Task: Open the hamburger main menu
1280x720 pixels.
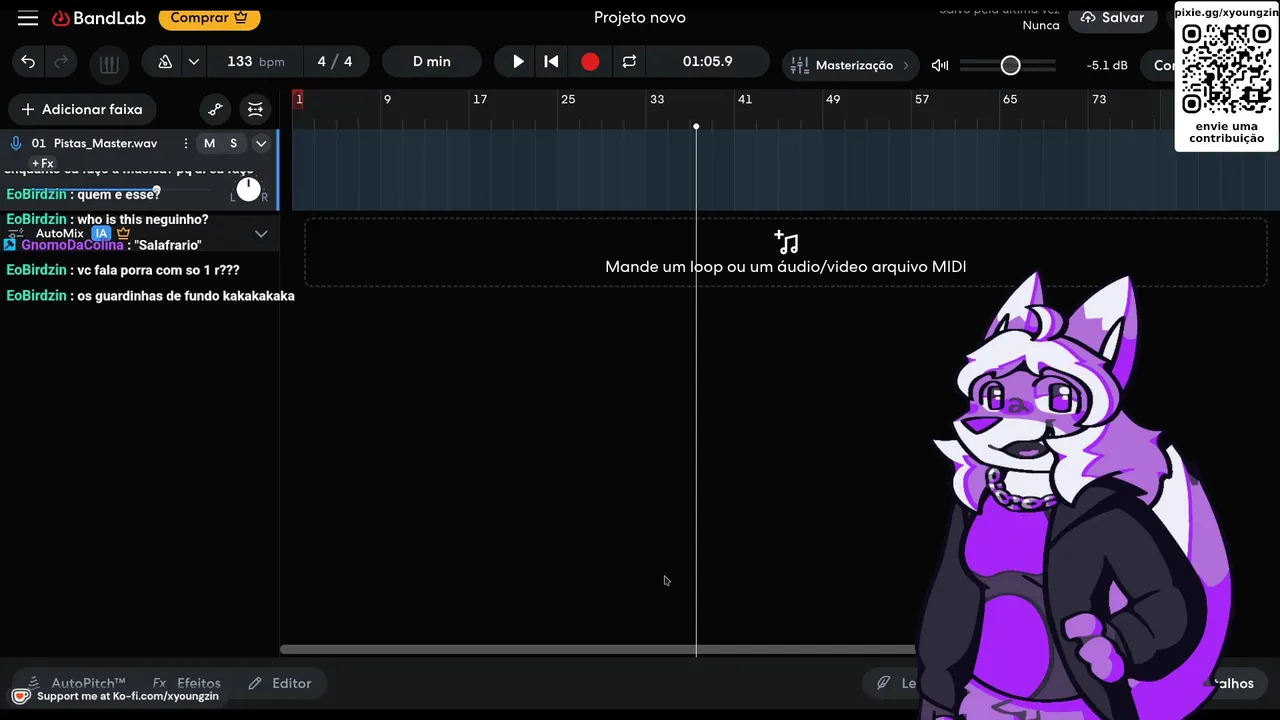Action: [28, 18]
